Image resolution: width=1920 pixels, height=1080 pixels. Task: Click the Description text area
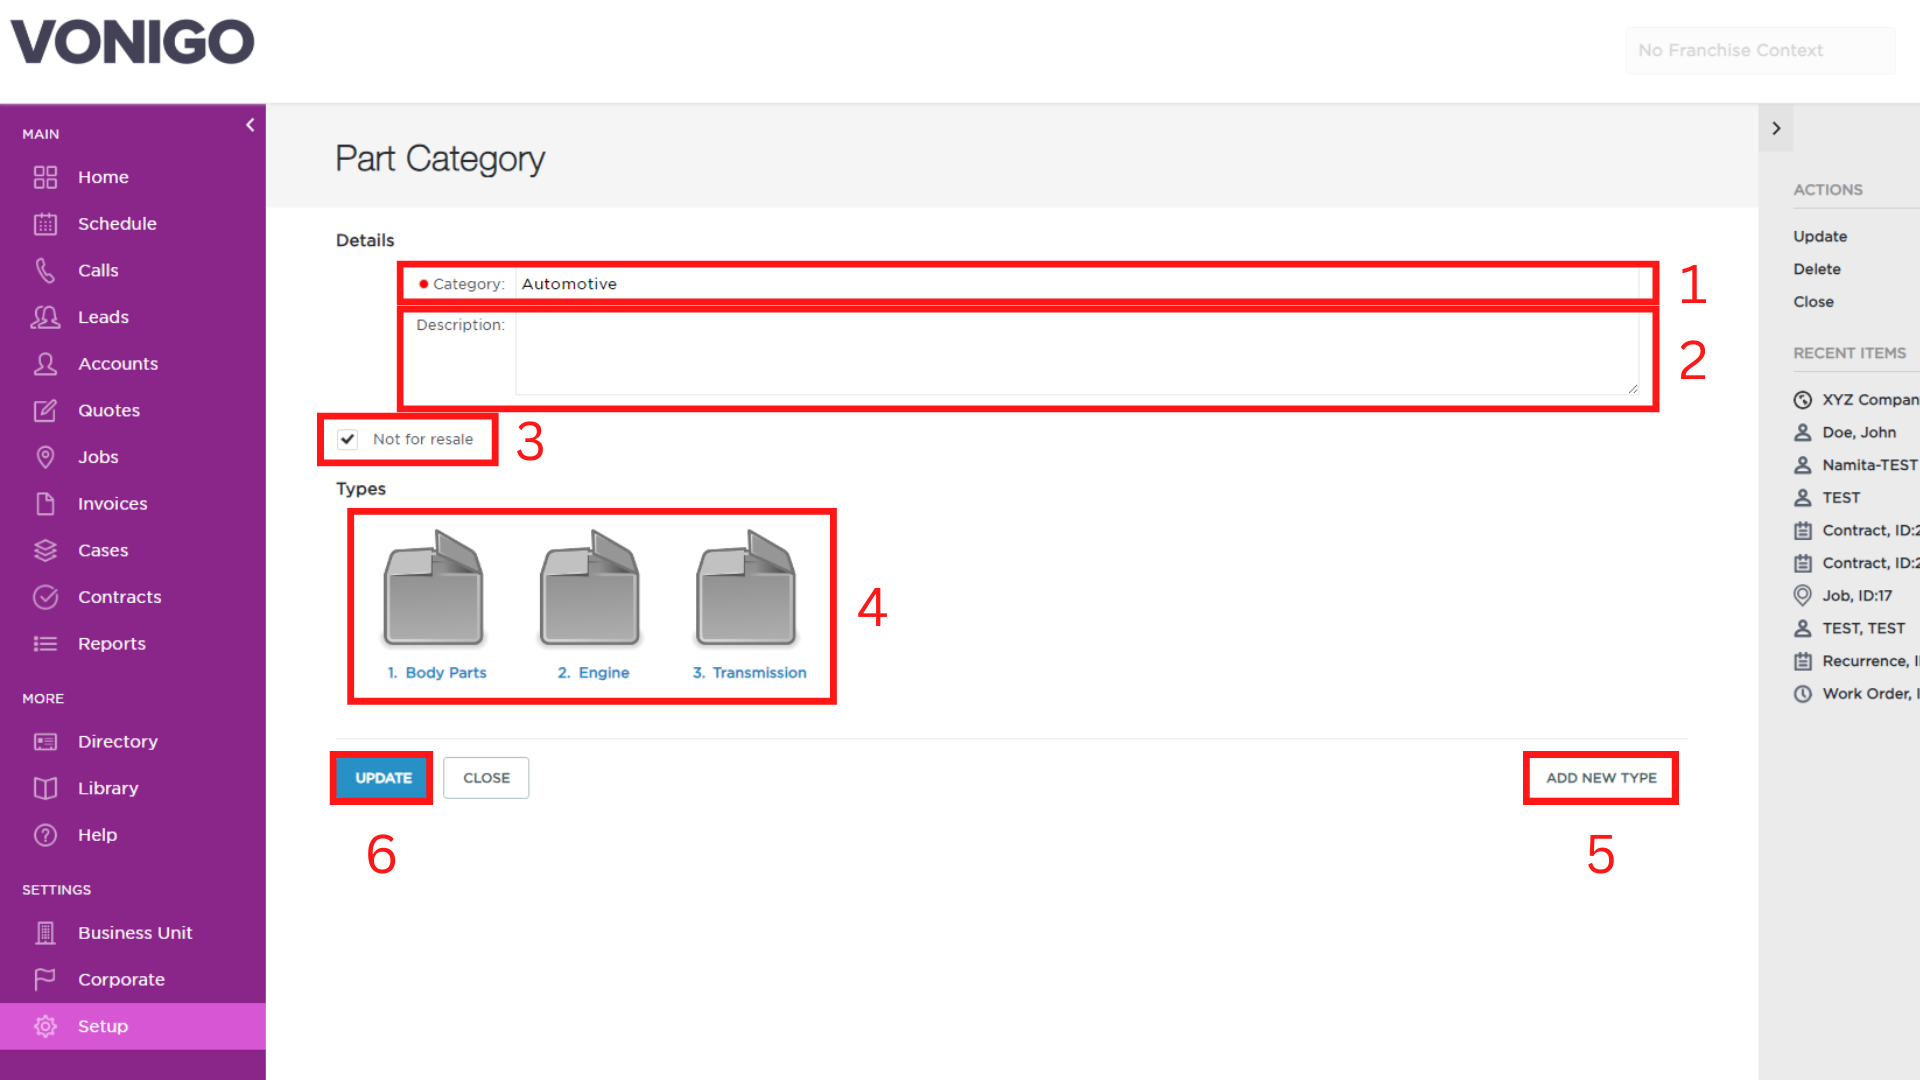(x=1077, y=355)
